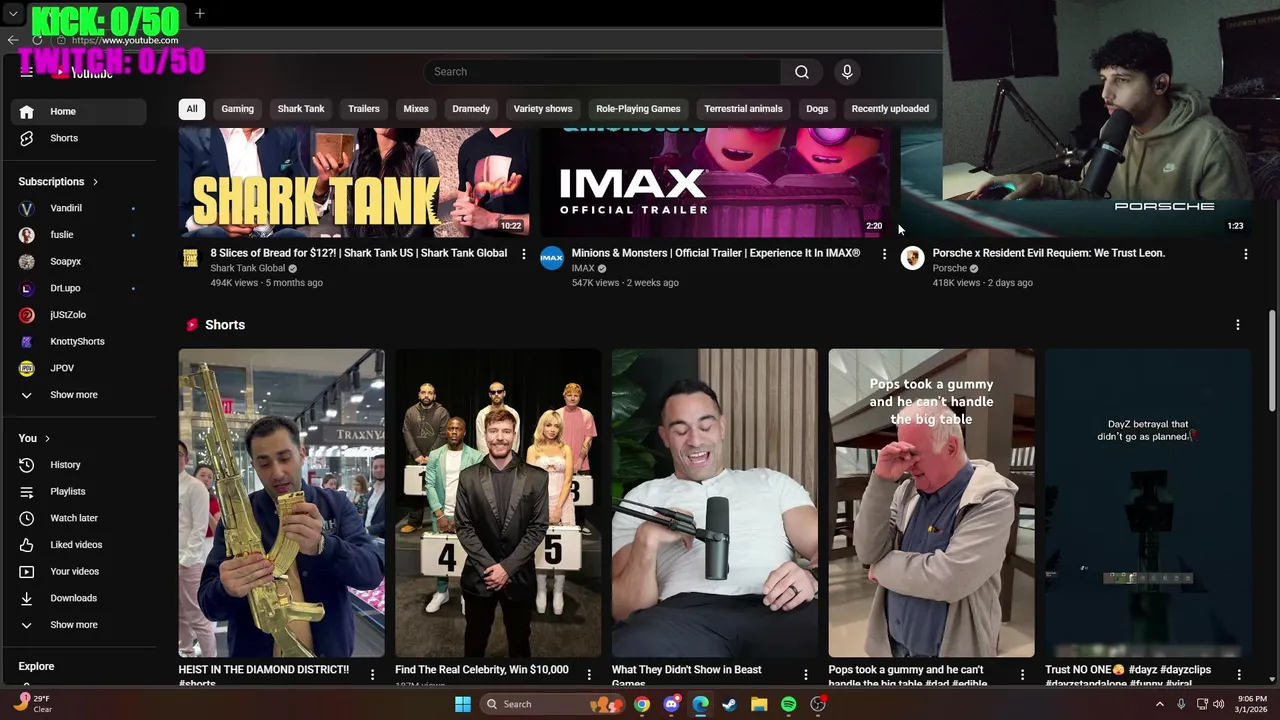Image resolution: width=1280 pixels, height=720 pixels.
Task: Open Porsche x Resident Evil Requiem title
Action: [1048, 253]
